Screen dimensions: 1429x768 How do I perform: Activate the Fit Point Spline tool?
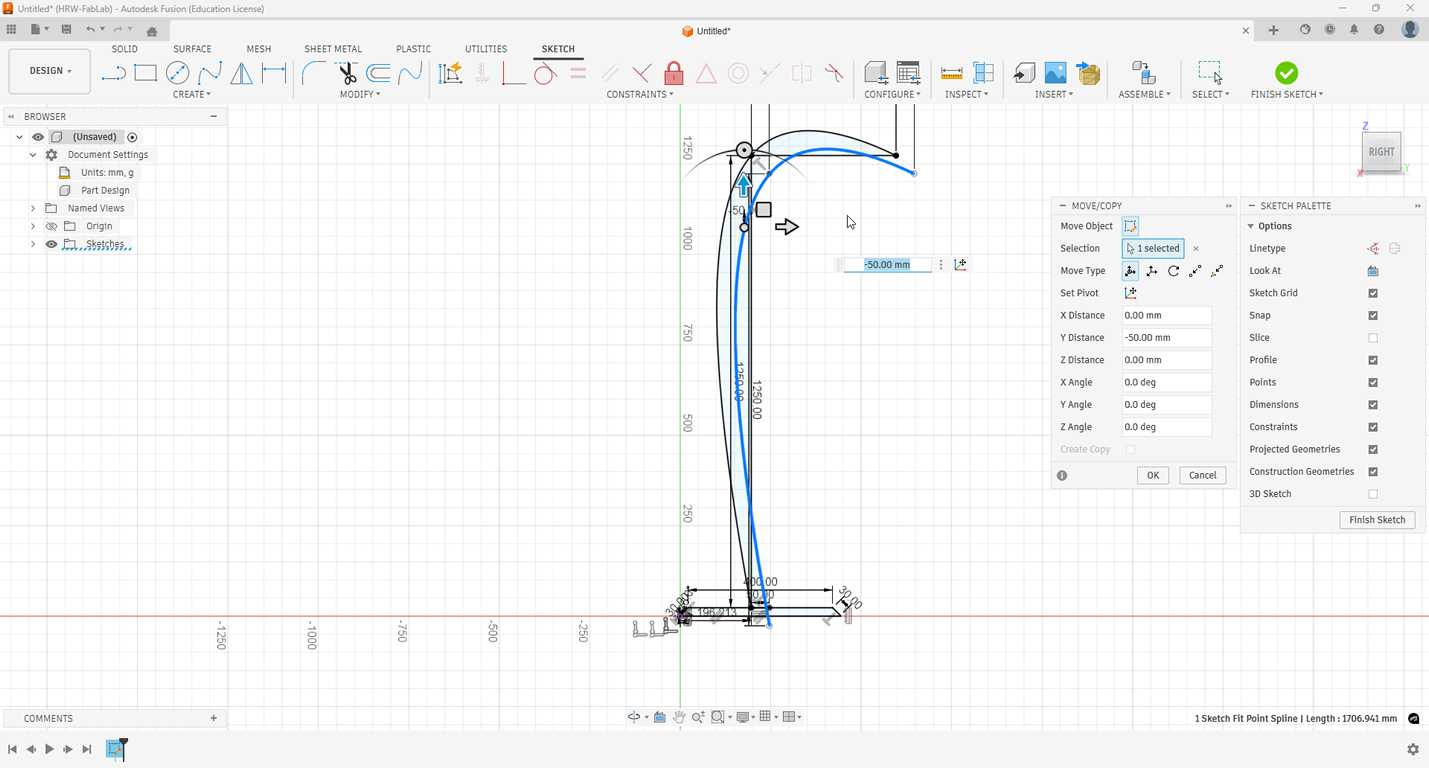pos(209,73)
